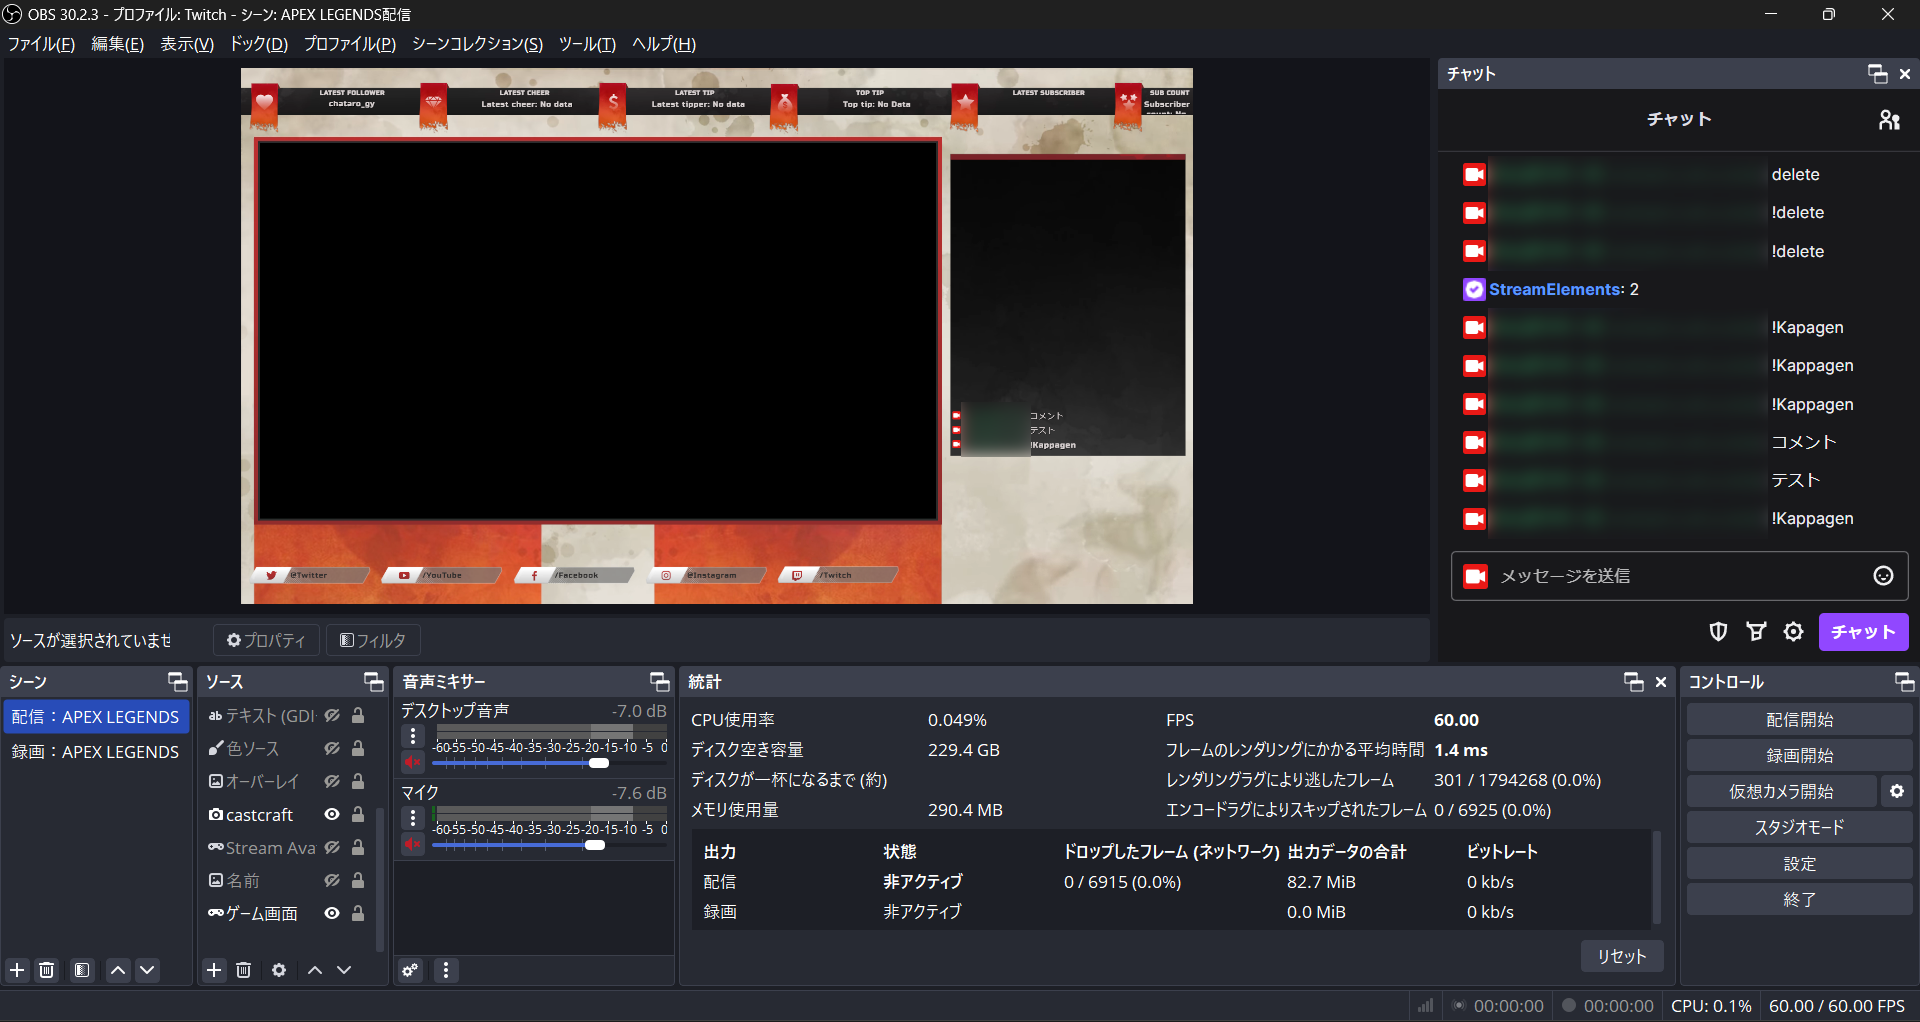Open マイク three-dot options menu
The image size is (1920, 1022).
coord(412,818)
